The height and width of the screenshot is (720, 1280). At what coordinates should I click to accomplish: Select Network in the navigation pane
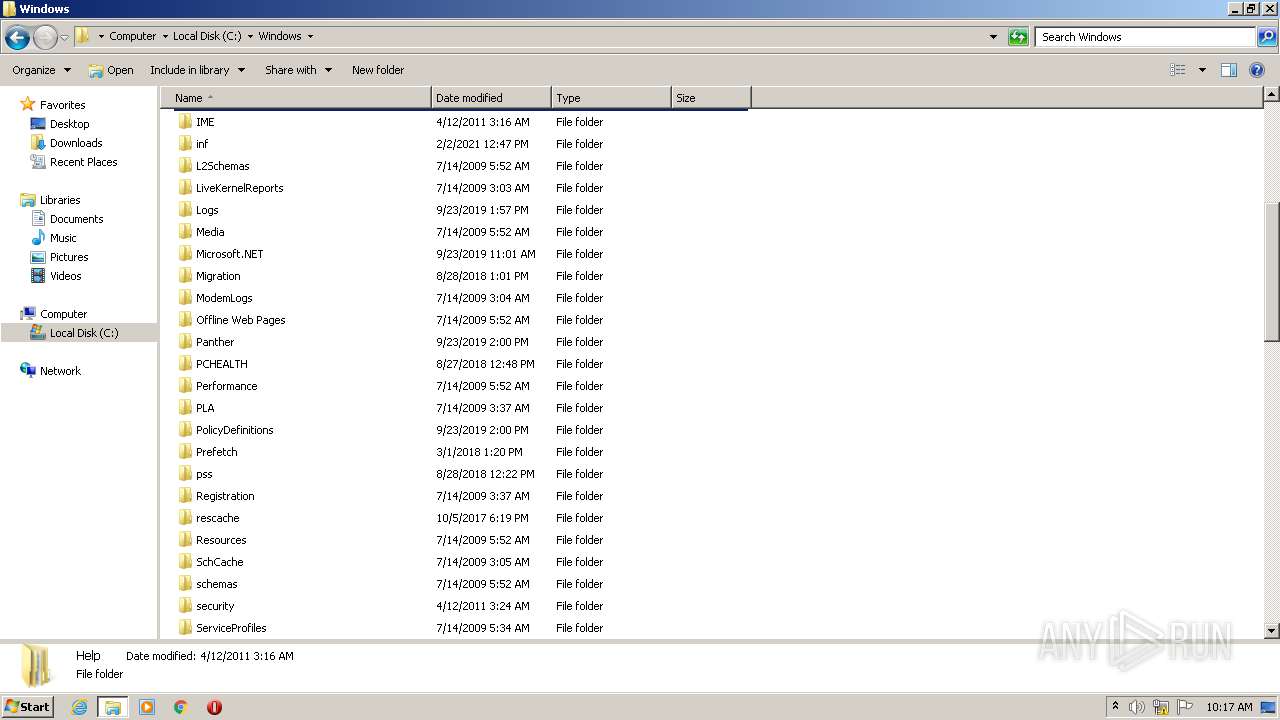[60, 371]
